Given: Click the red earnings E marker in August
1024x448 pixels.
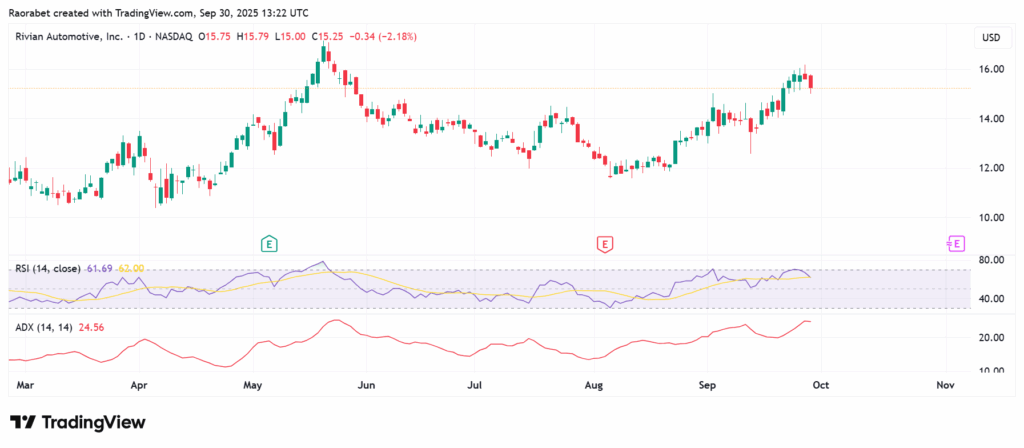Looking at the screenshot, I should [x=605, y=244].
